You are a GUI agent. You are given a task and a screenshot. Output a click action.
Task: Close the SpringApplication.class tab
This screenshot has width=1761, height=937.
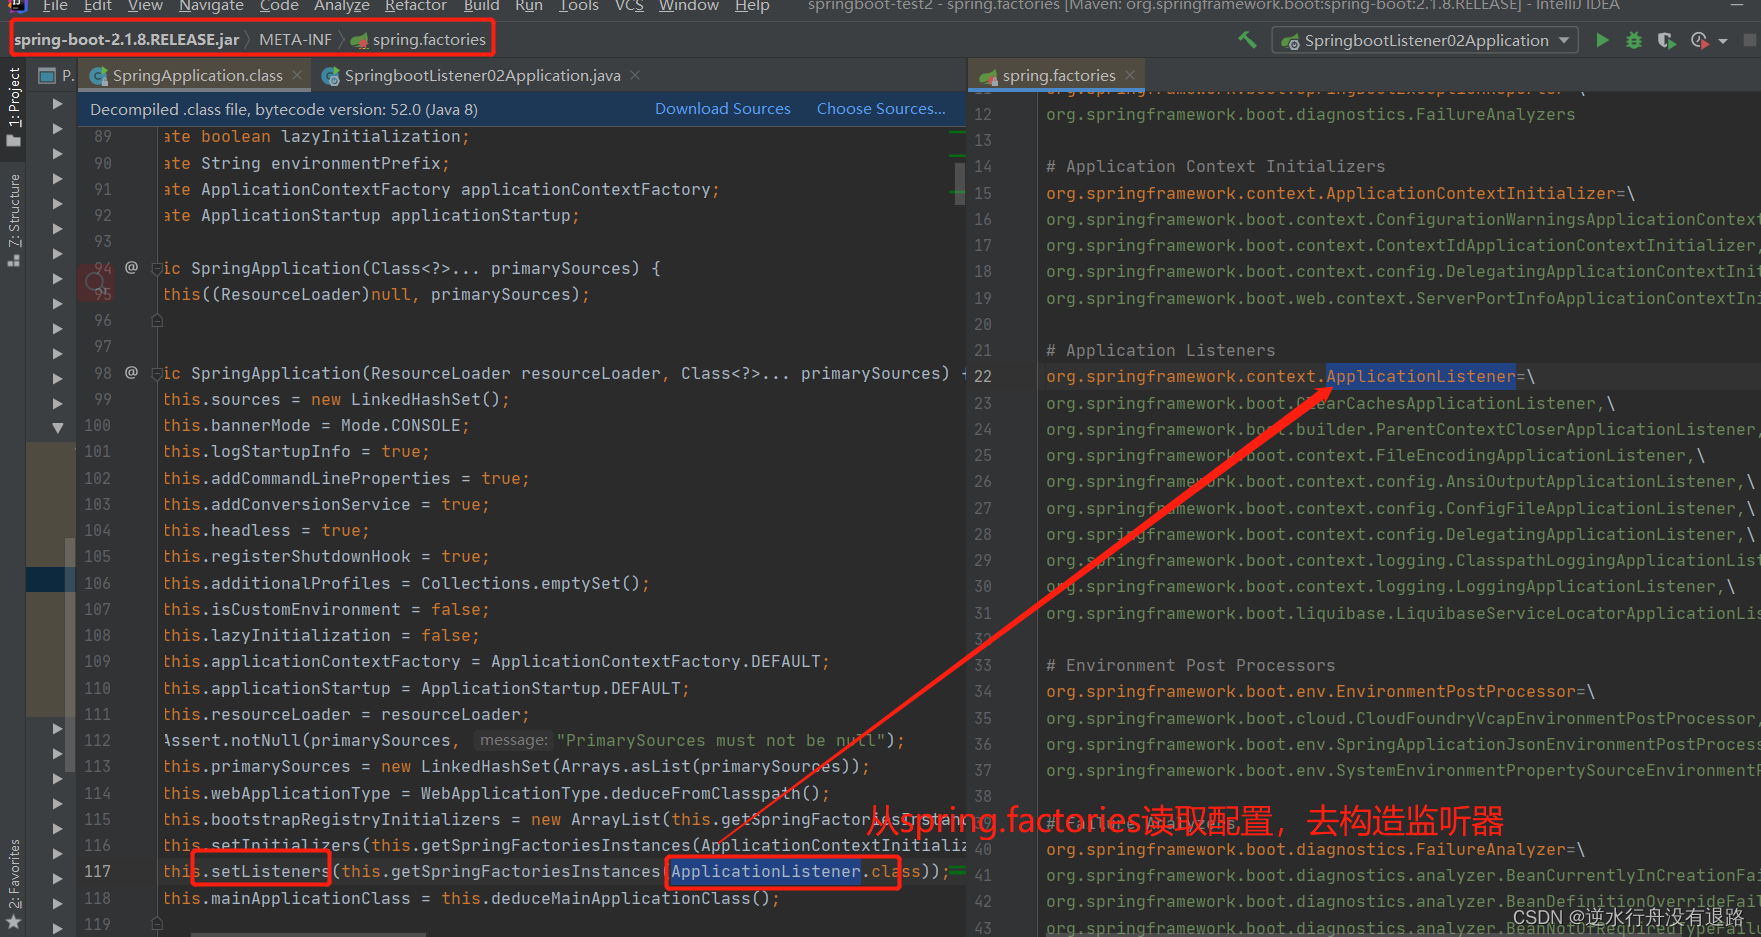297,75
